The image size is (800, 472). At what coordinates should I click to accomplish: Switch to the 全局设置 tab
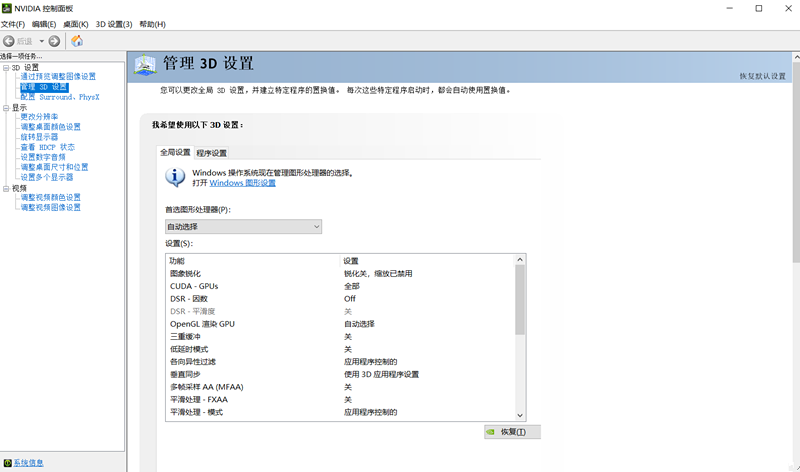coord(175,152)
